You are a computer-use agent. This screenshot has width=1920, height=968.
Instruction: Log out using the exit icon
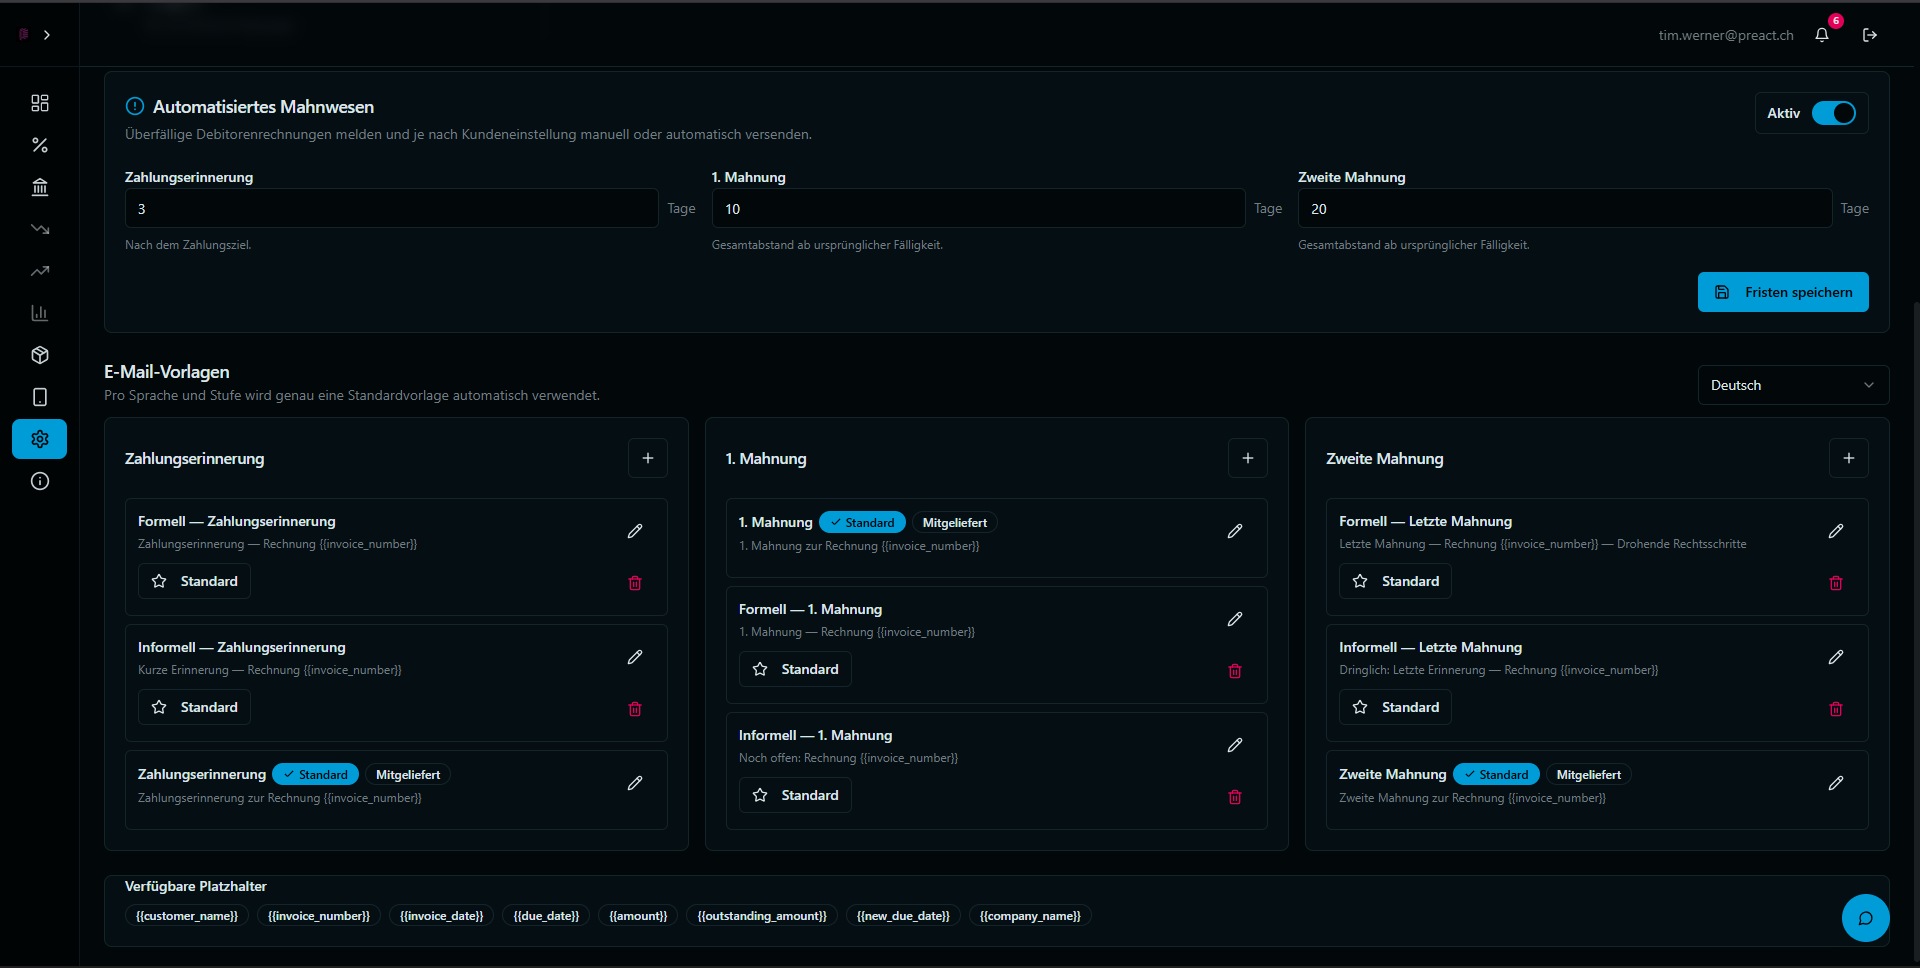click(x=1870, y=35)
